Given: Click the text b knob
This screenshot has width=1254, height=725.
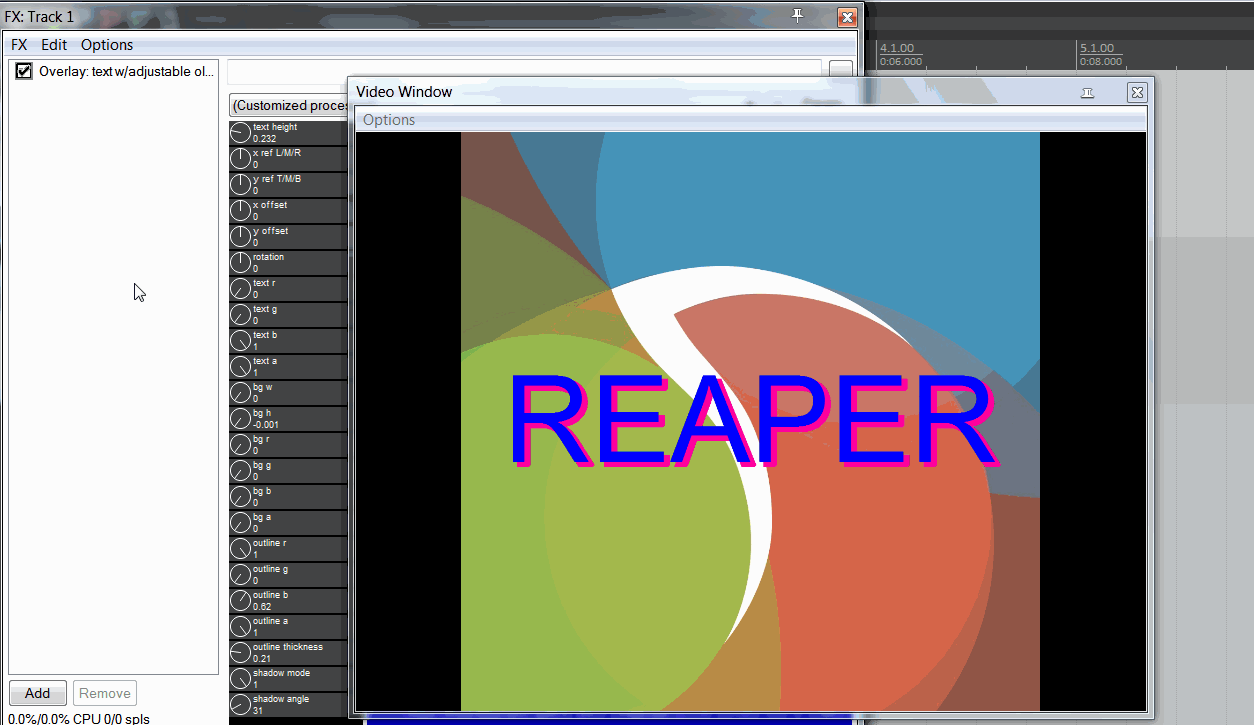Looking at the screenshot, I should coord(240,340).
